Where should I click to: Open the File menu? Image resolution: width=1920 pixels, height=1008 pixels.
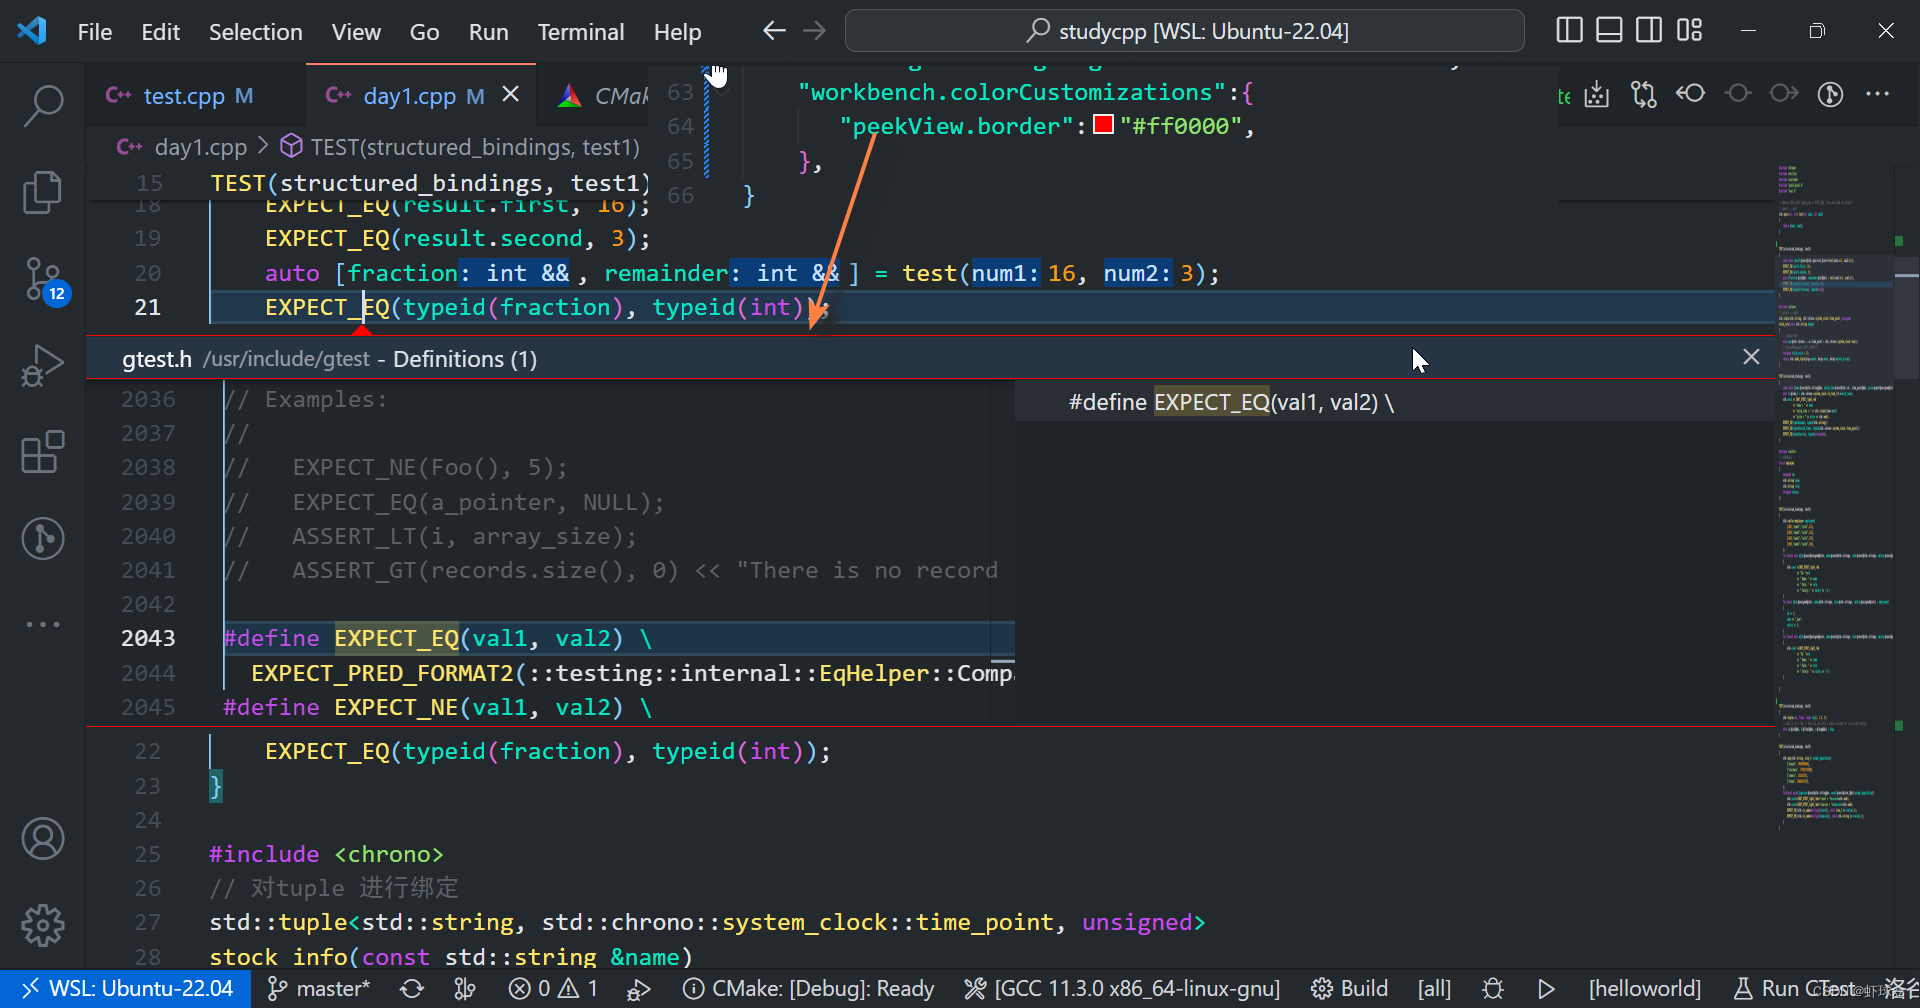95,32
